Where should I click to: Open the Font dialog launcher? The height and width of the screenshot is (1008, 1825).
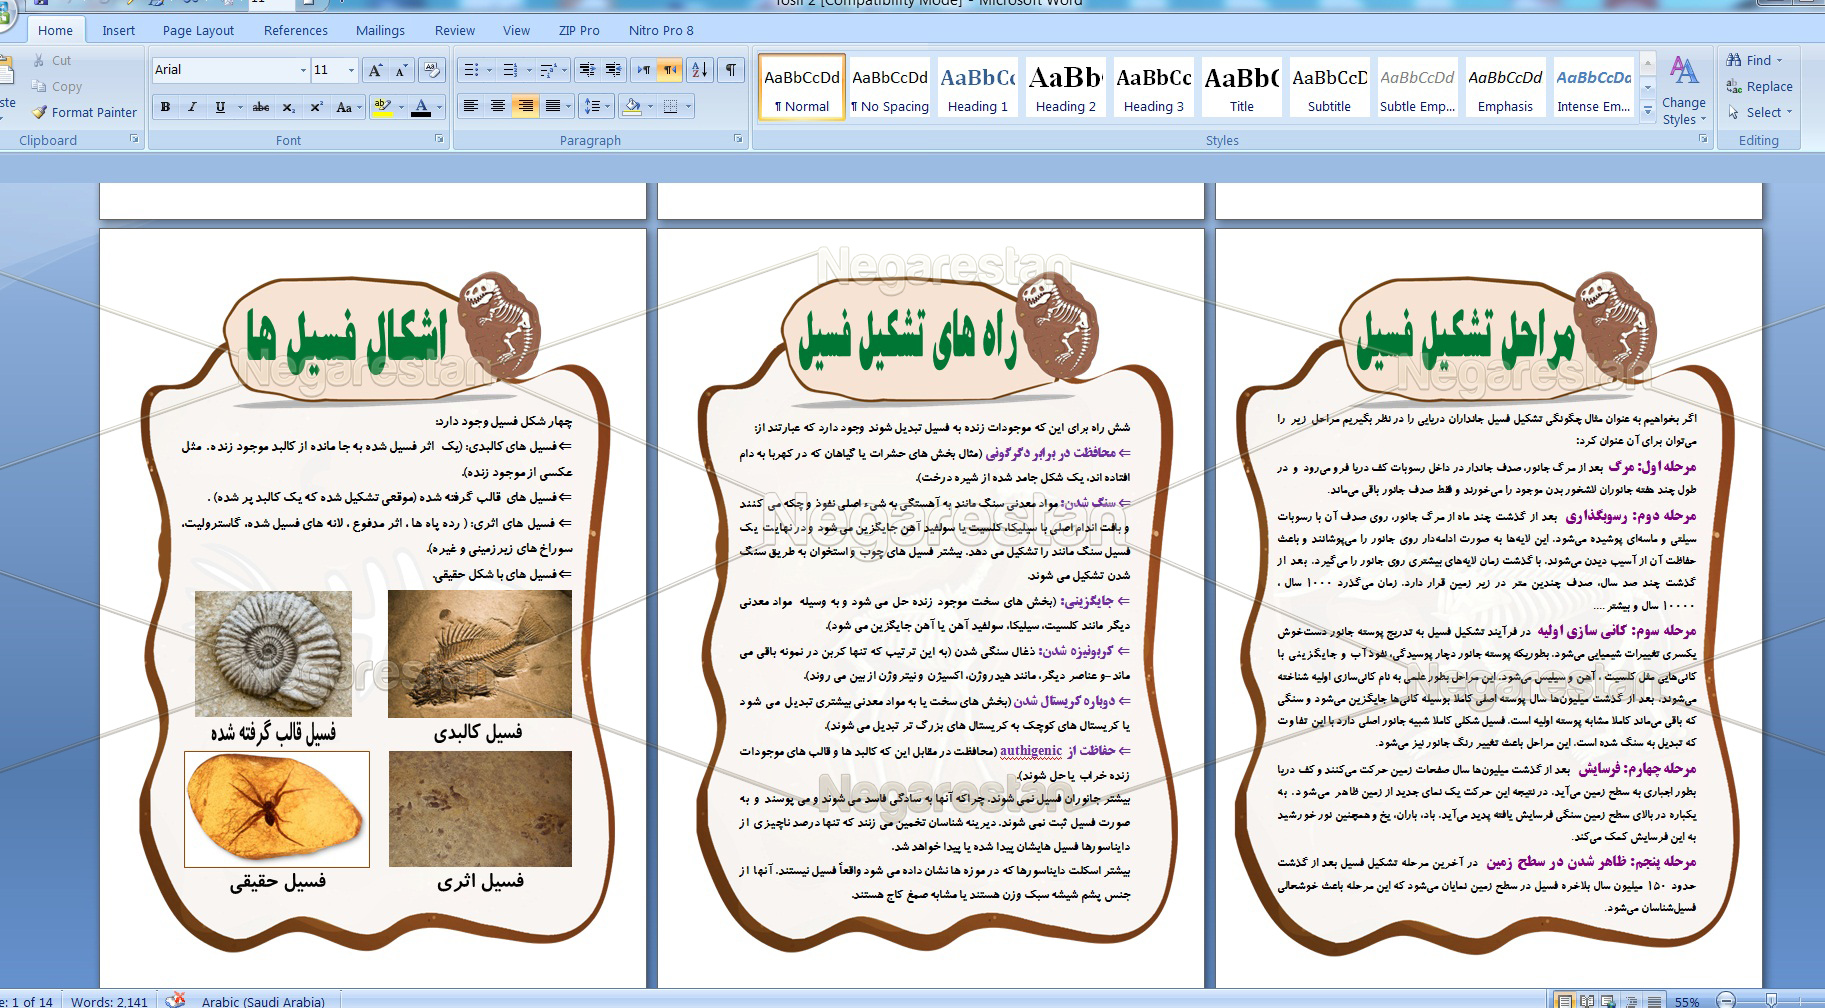tap(439, 140)
